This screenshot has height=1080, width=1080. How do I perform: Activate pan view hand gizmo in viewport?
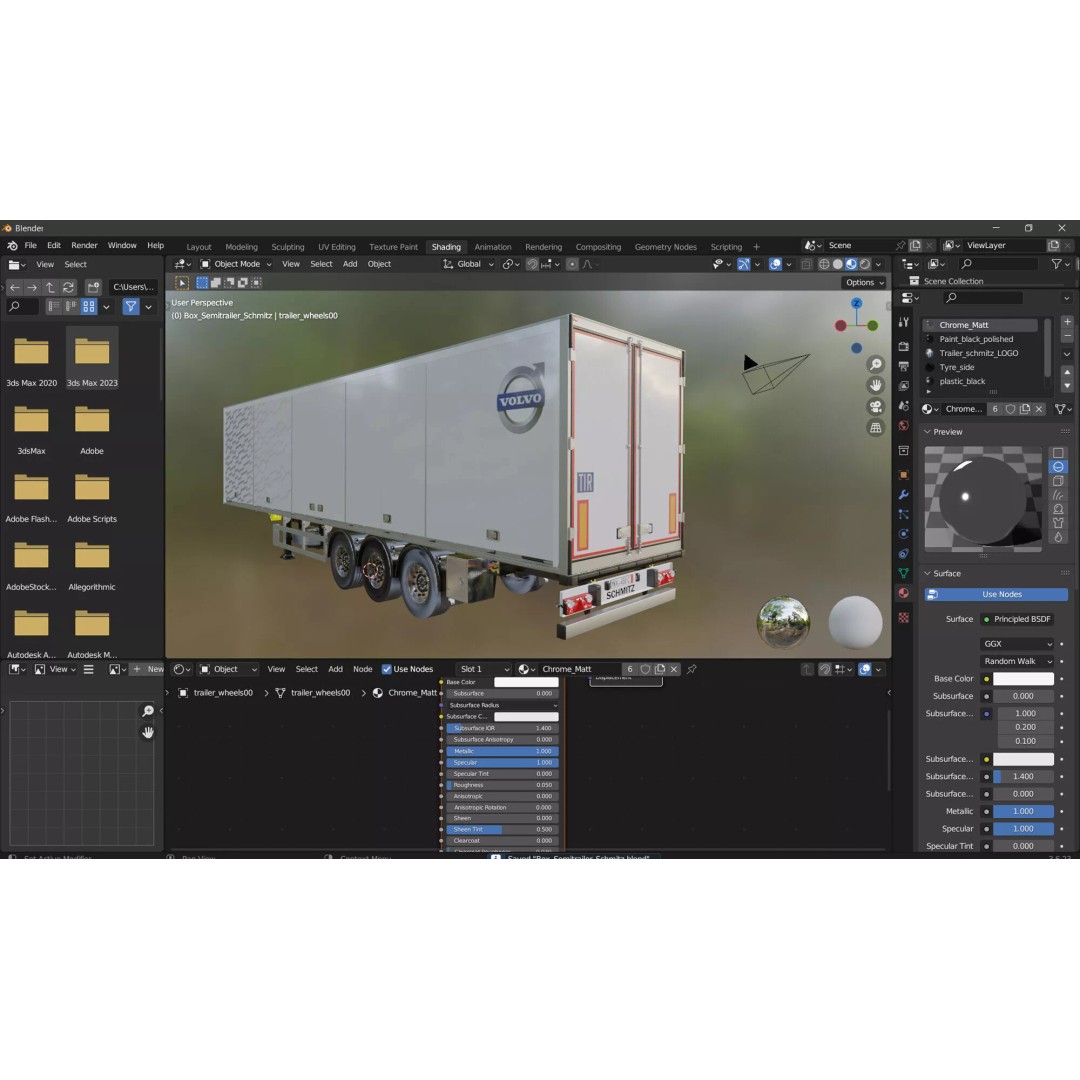875,385
